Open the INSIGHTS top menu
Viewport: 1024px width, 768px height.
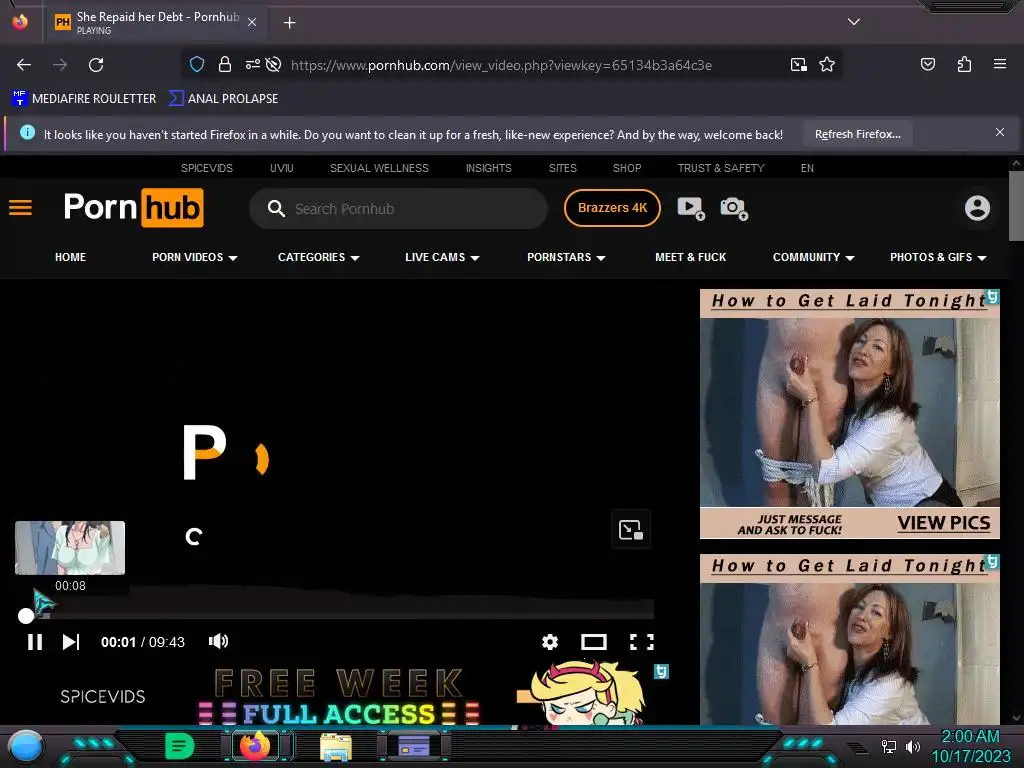tap(488, 168)
